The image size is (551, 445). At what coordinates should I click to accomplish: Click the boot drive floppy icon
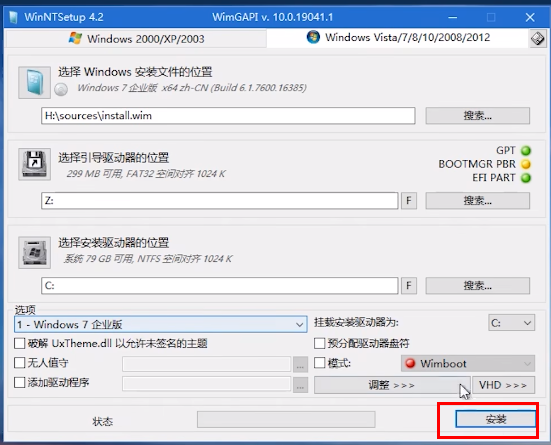coord(34,164)
